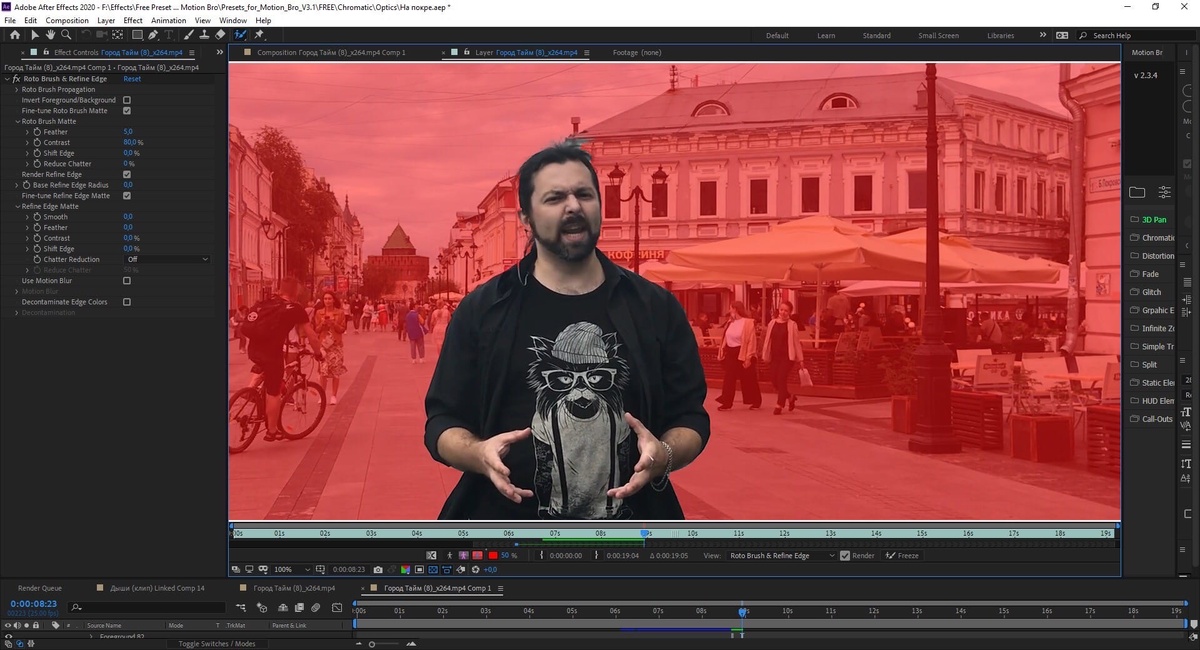Screen dimensions: 1200x650
Task: Open the Composition menu
Action: click(x=67, y=20)
